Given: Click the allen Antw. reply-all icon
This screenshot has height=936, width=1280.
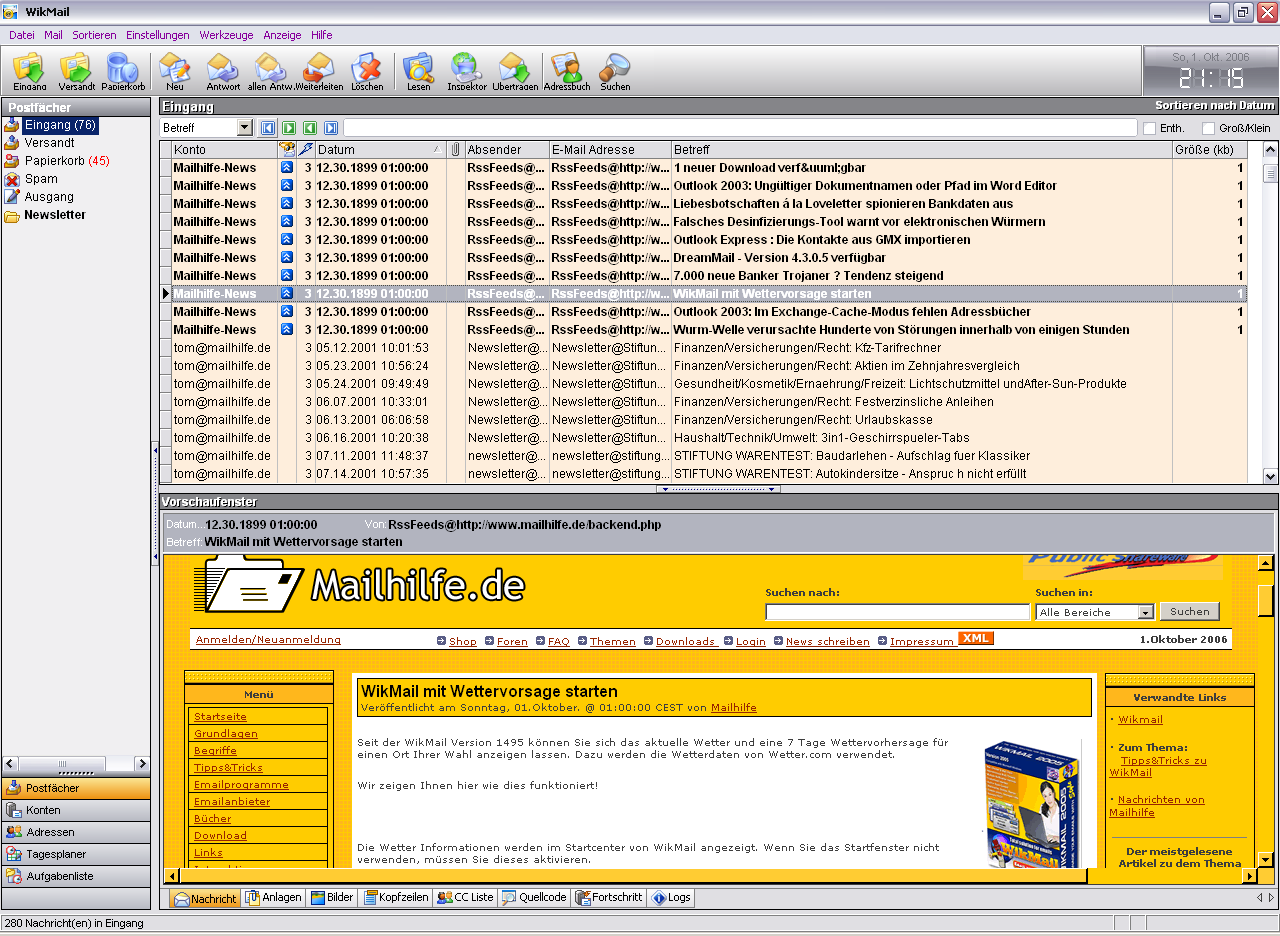Looking at the screenshot, I should (271, 71).
